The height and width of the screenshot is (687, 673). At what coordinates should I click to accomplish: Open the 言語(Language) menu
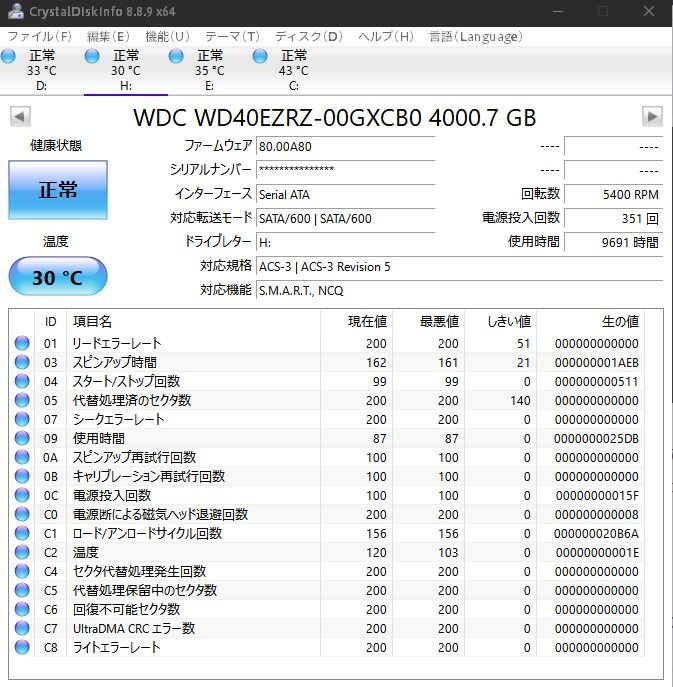coord(475,36)
